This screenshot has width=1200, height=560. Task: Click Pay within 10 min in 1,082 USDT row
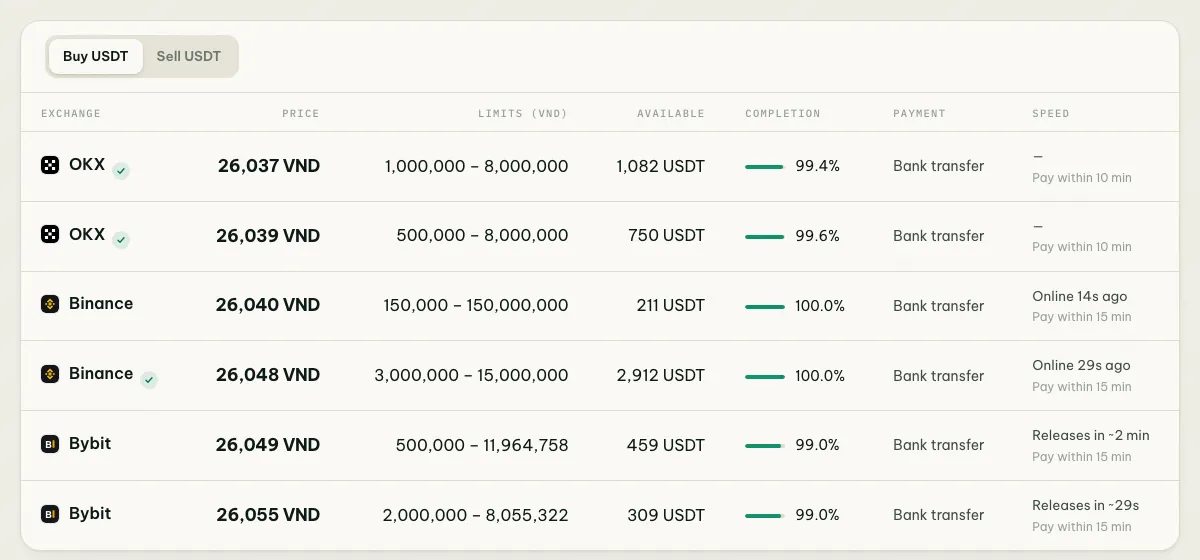[x=1082, y=177]
